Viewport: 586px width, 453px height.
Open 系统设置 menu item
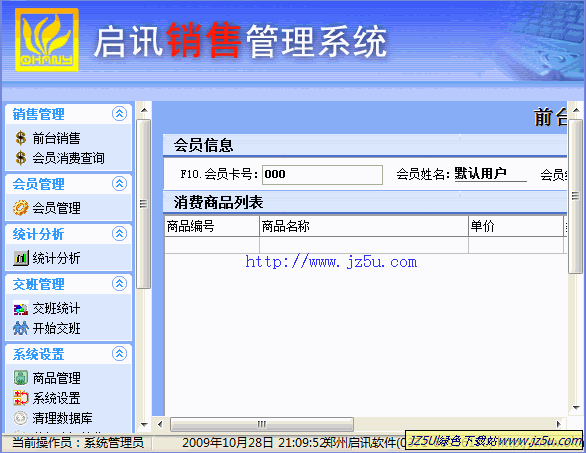coord(56,398)
